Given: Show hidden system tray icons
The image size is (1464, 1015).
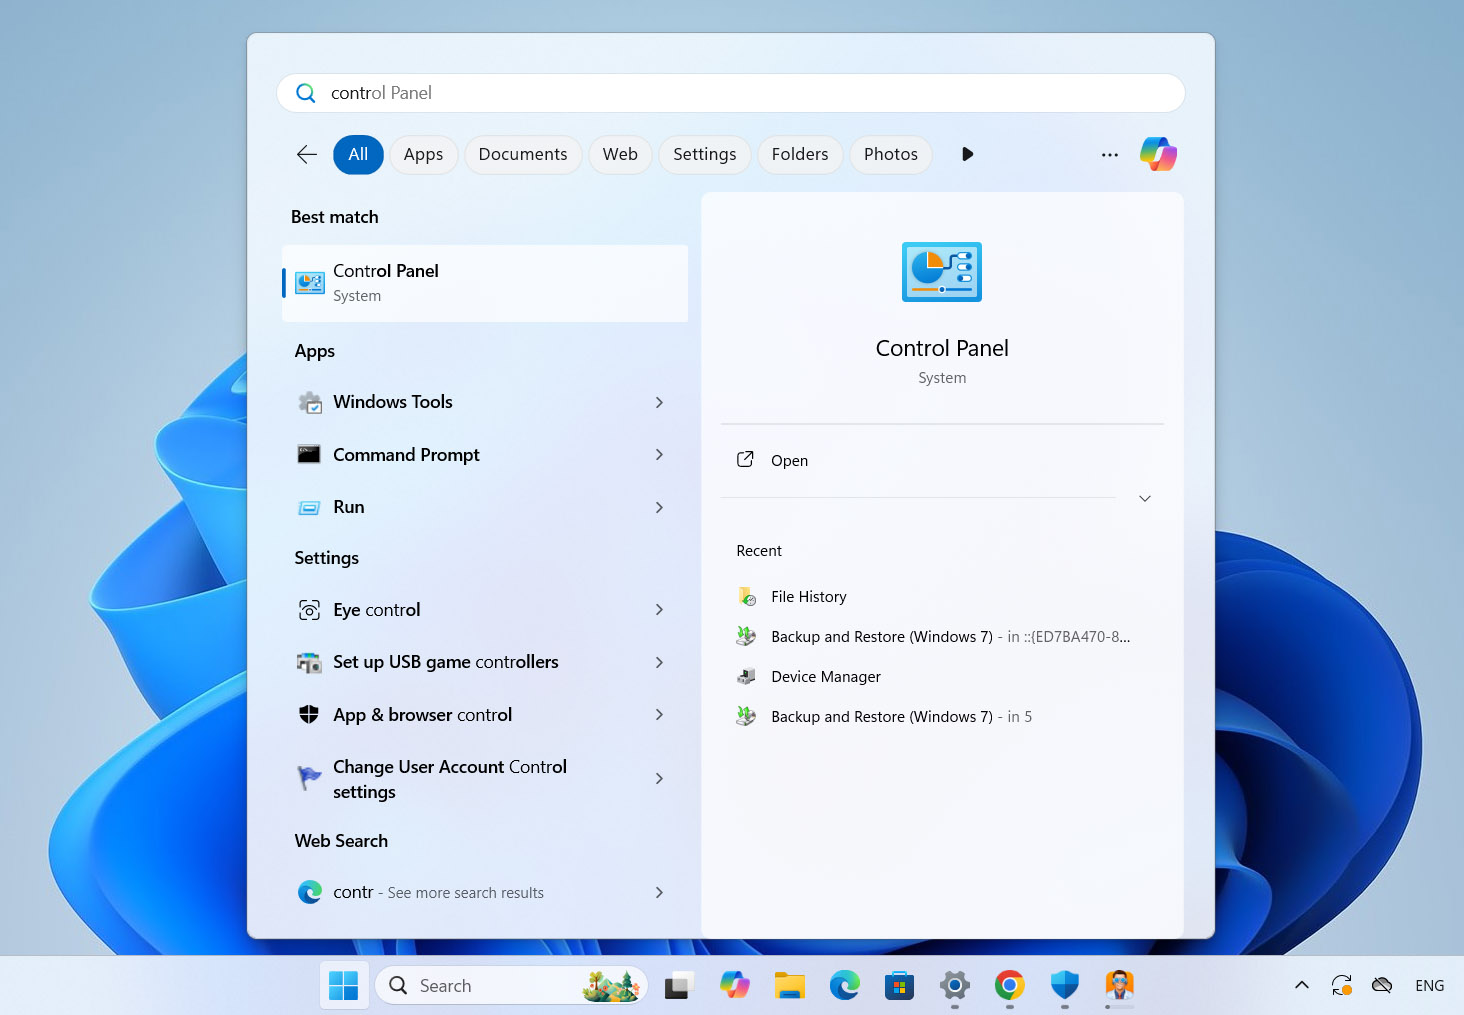Looking at the screenshot, I should [1302, 985].
